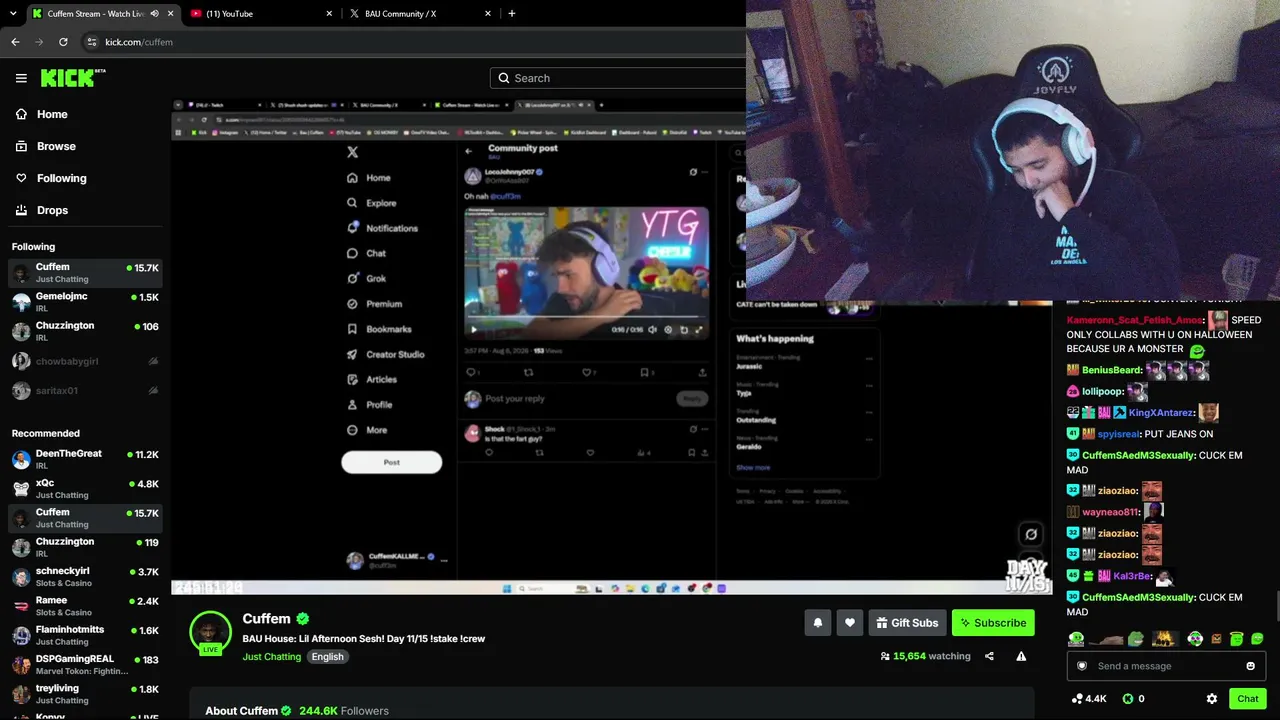The width and height of the screenshot is (1280, 720).
Task: Switch to the BAU Community / X tab
Action: click(420, 14)
